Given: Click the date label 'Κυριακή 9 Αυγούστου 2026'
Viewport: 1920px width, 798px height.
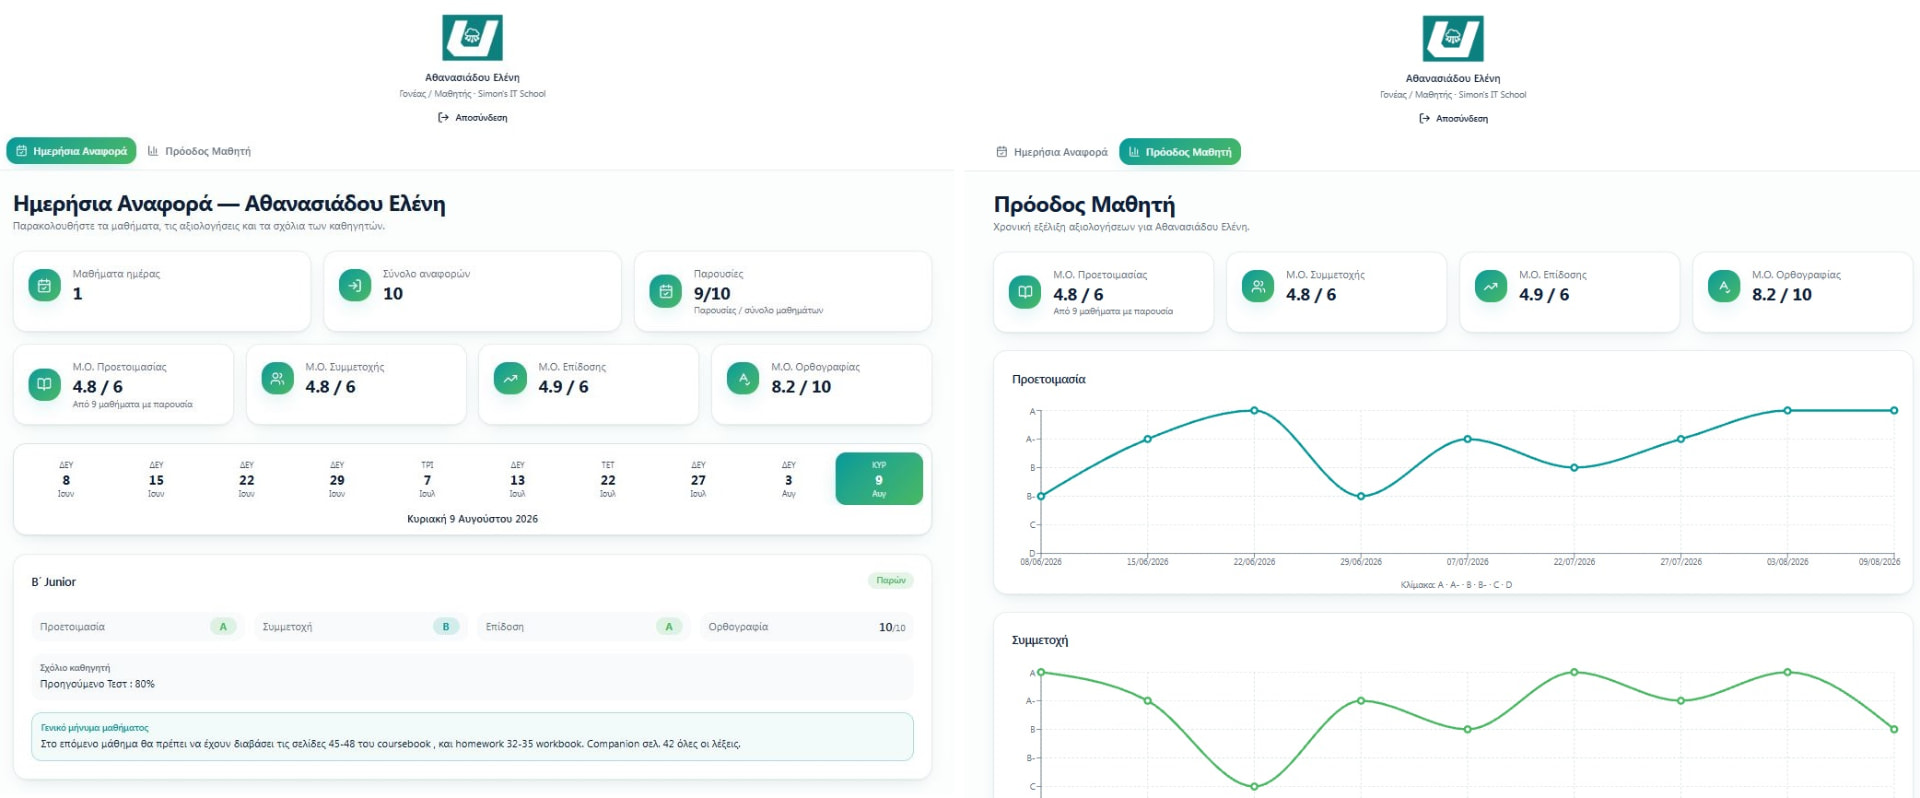Looking at the screenshot, I should 472,519.
